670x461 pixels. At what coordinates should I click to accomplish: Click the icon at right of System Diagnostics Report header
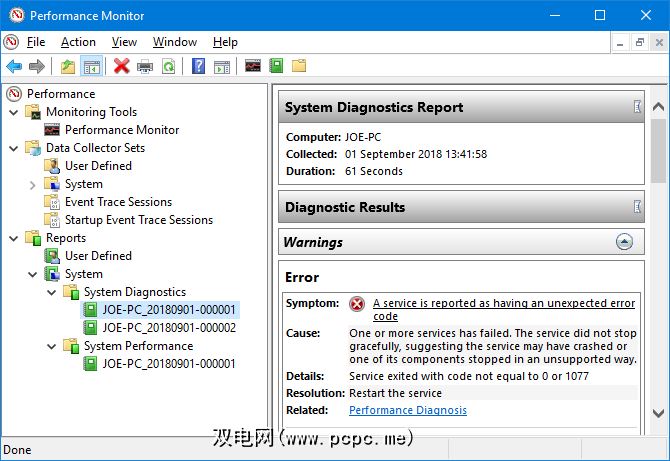(x=637, y=107)
